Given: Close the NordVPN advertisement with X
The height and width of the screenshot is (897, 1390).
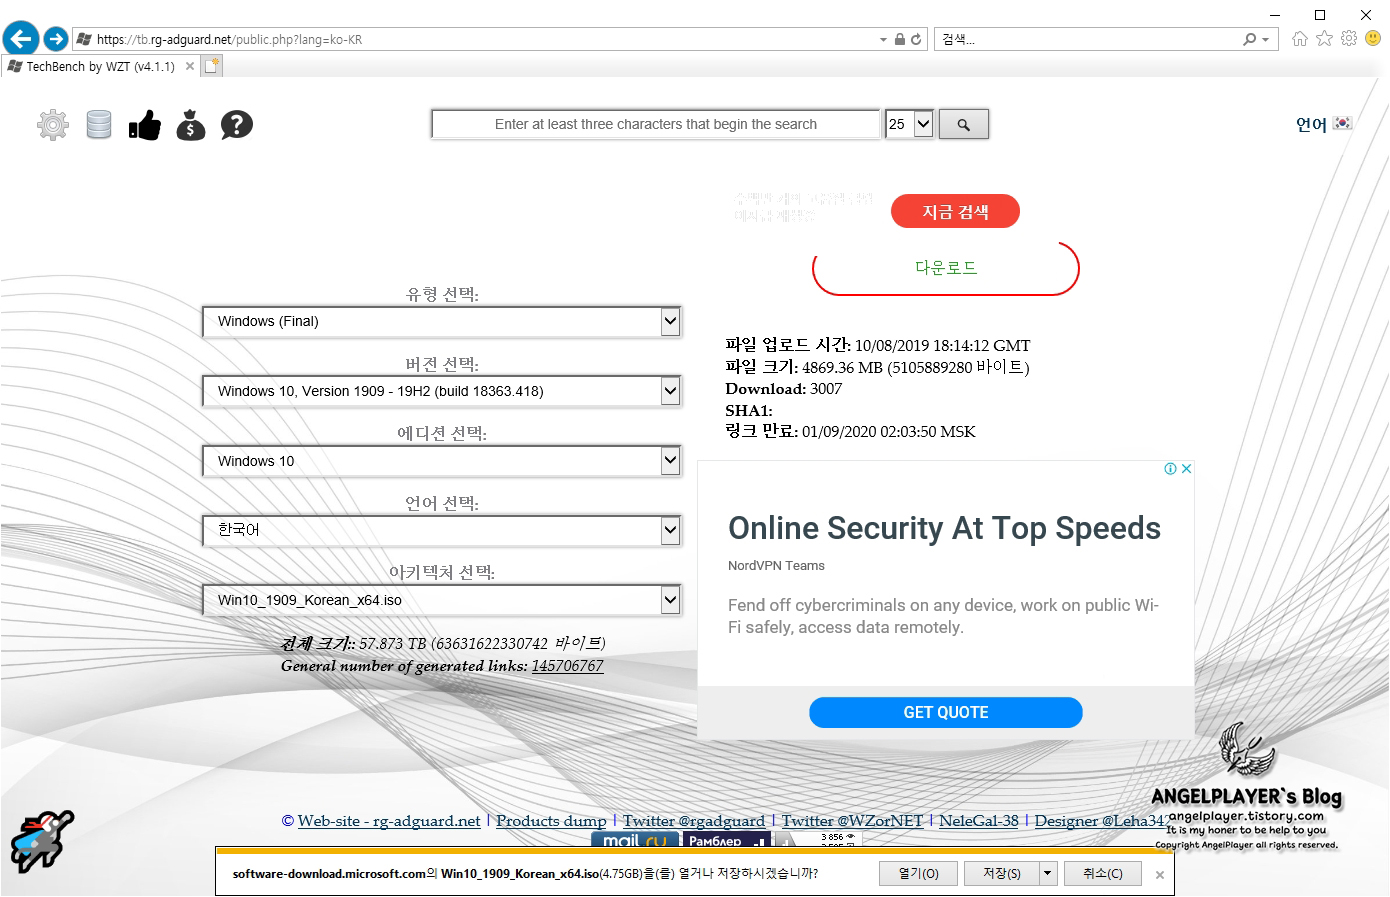Looking at the screenshot, I should (x=1186, y=469).
